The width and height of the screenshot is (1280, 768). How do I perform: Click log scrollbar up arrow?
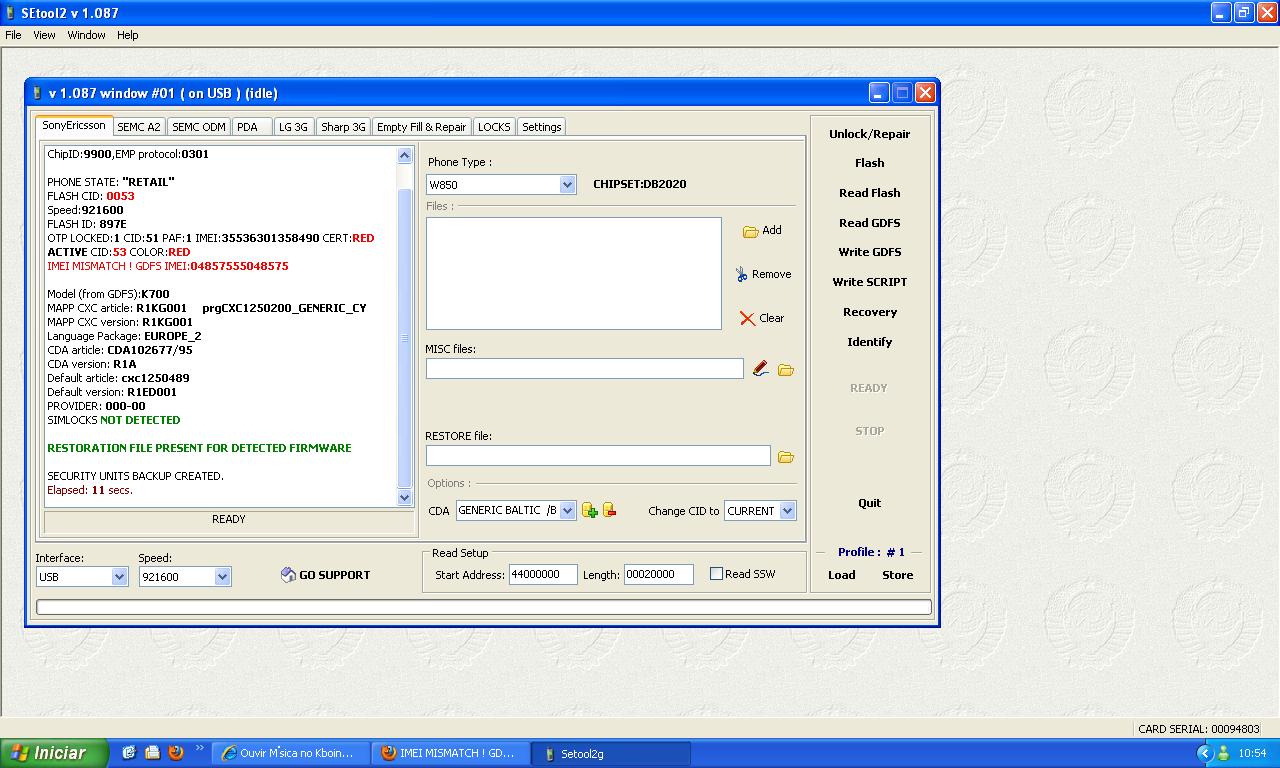pos(404,155)
